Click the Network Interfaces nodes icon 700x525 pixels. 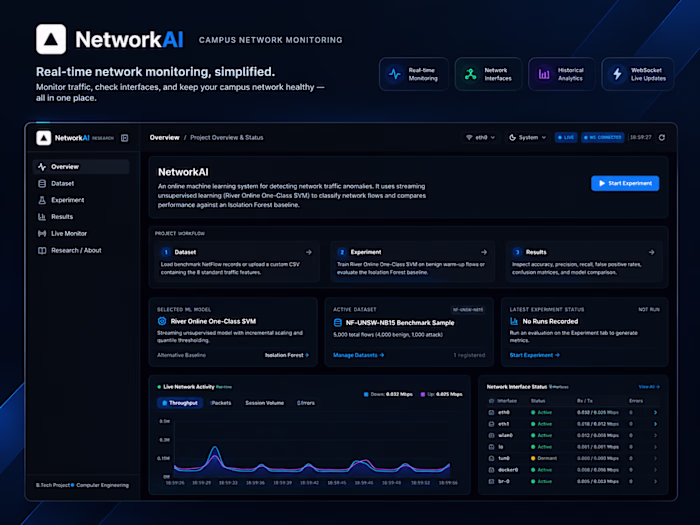click(470, 74)
